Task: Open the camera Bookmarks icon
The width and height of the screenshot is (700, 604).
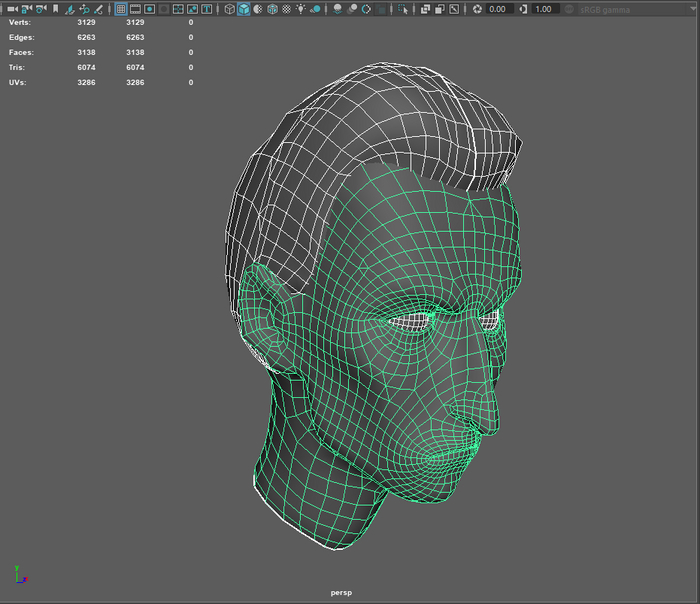Action: coord(54,9)
